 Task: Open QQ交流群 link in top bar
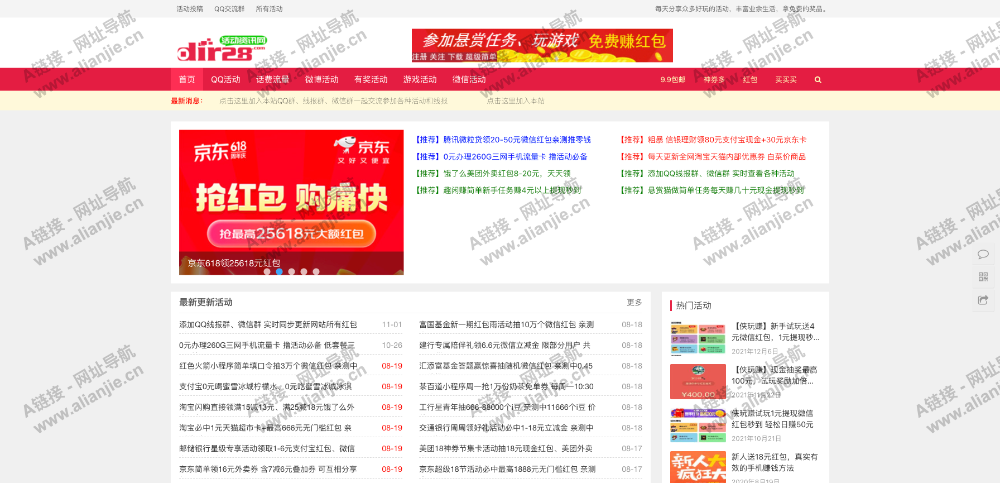click(229, 8)
